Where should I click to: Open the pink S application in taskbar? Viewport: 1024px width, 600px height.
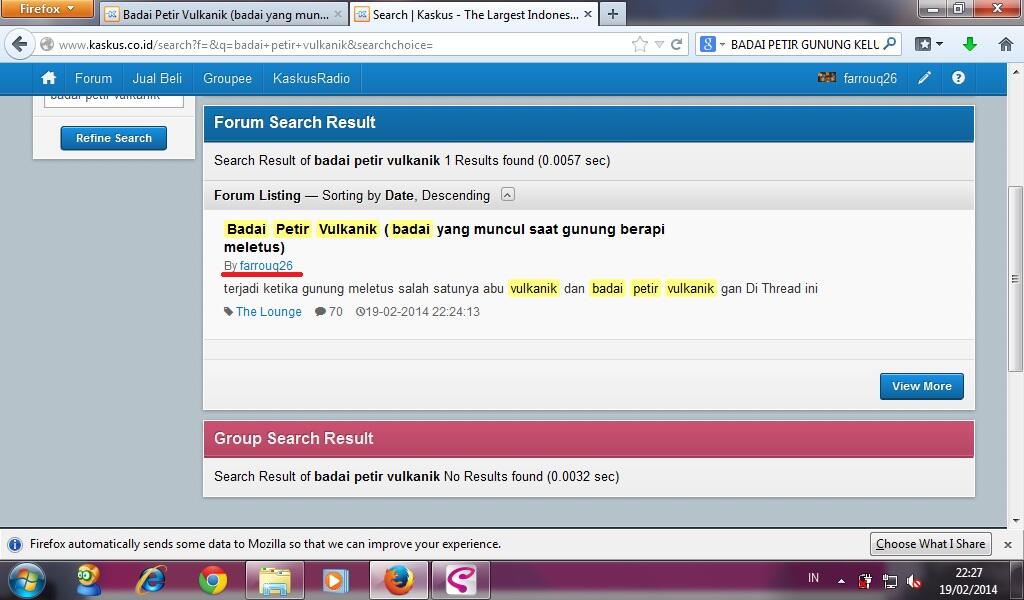pyautogui.click(x=460, y=580)
